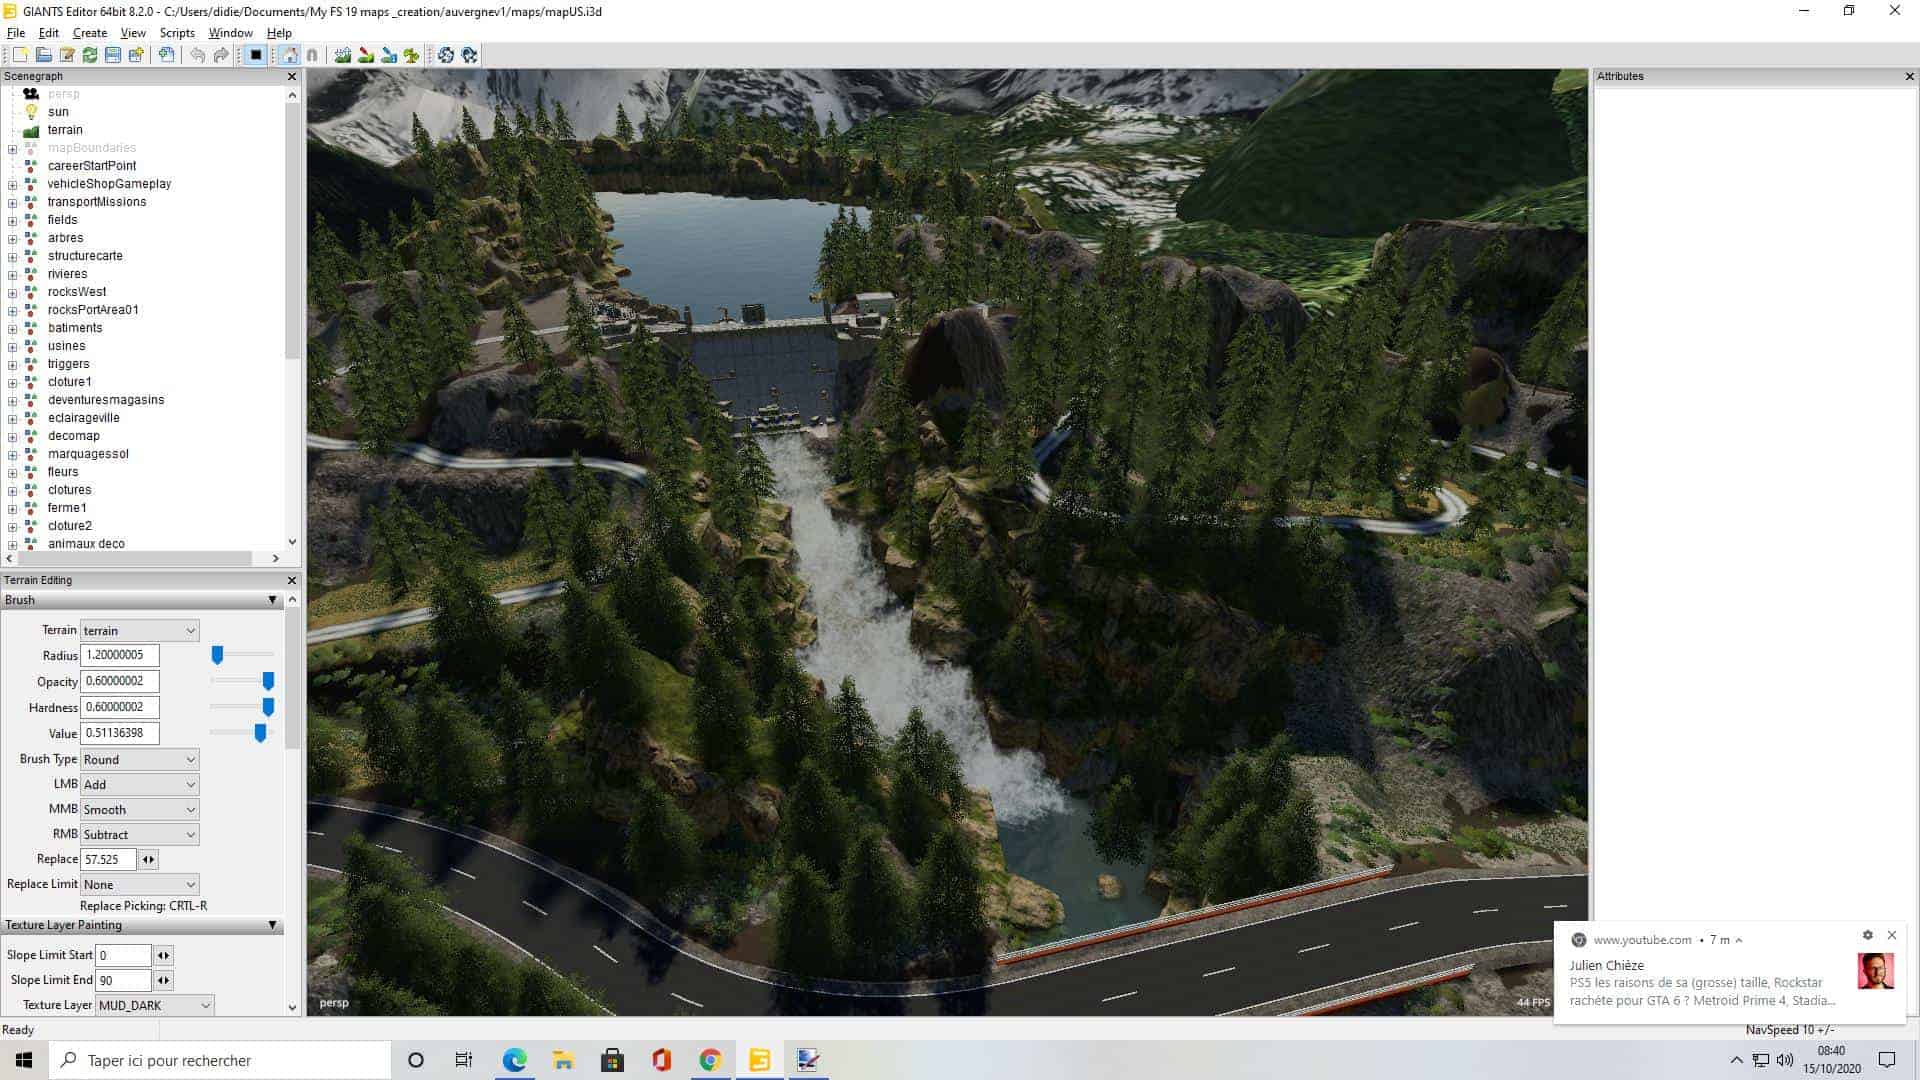
Task: Click the New file toolbar icon
Action: 20,55
